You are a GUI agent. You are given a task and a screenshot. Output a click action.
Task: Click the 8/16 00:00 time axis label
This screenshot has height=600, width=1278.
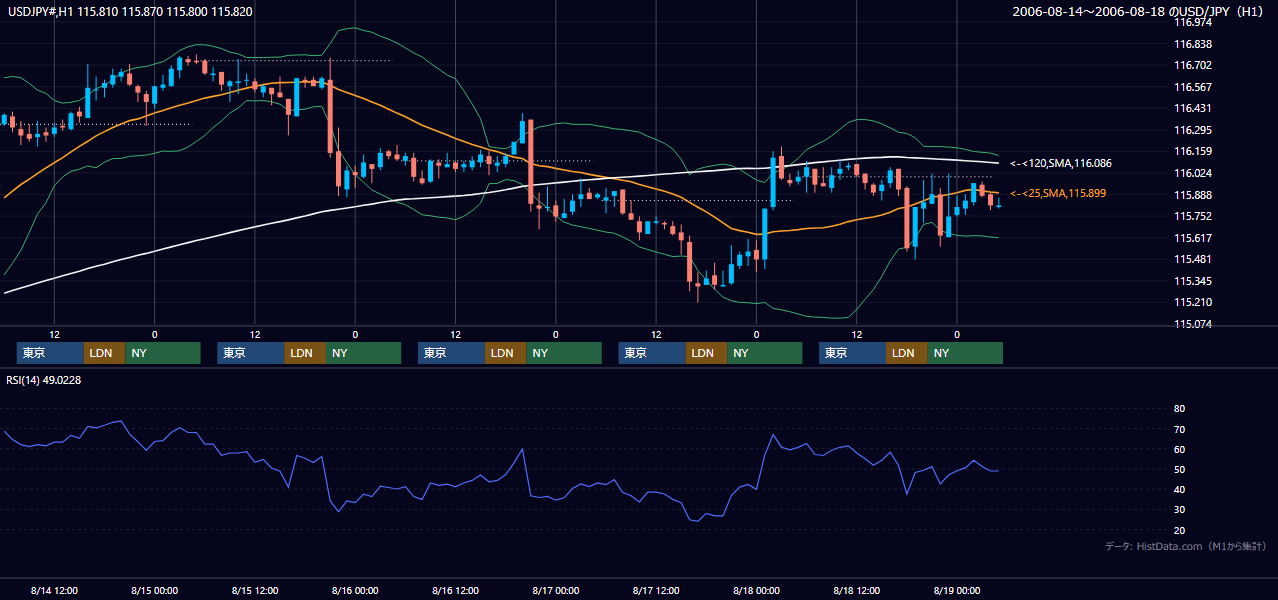355,590
